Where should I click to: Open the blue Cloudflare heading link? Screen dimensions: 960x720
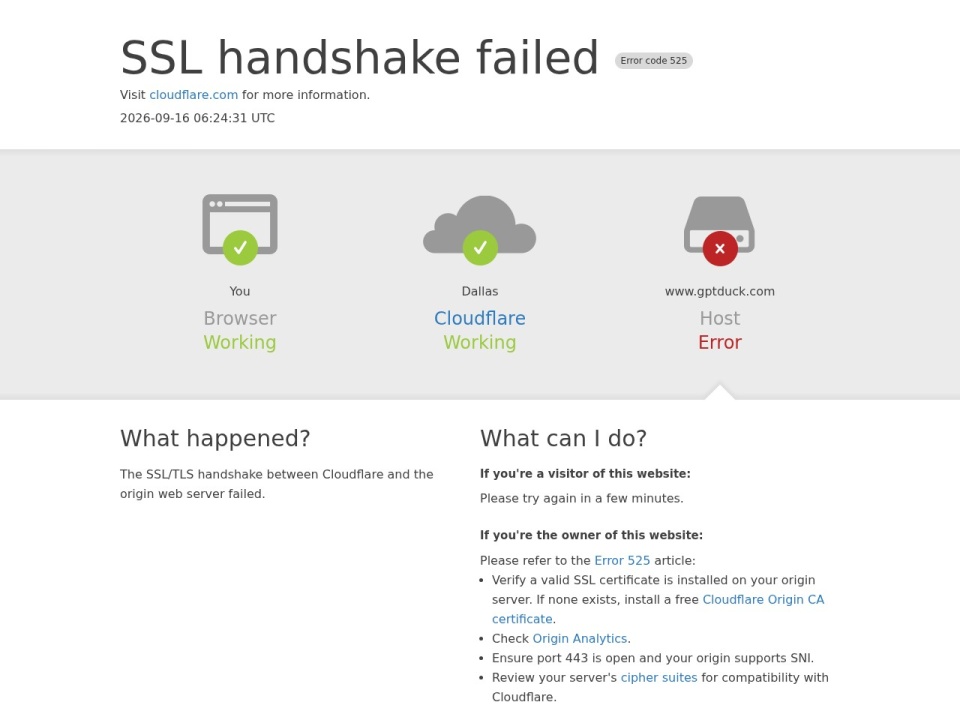pyautogui.click(x=480, y=318)
